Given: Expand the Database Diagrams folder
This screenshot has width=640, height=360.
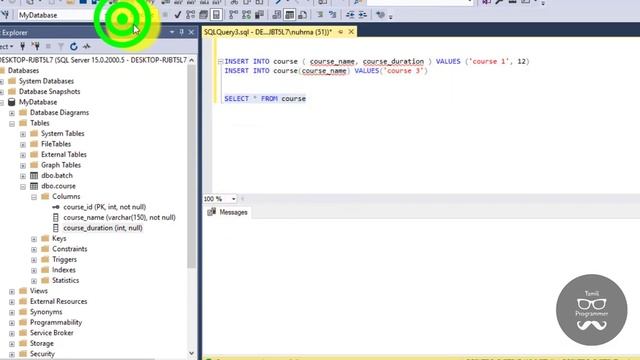Looking at the screenshot, I should click(x=12, y=113).
